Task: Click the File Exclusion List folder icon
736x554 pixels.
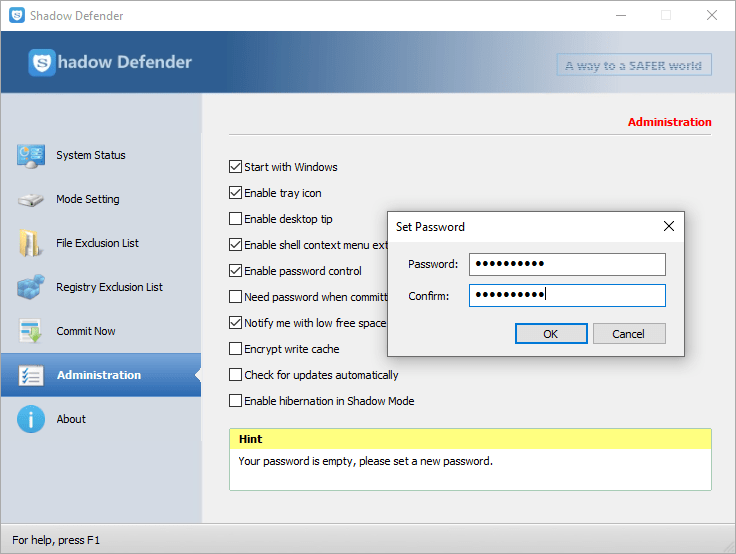Action: pos(30,243)
